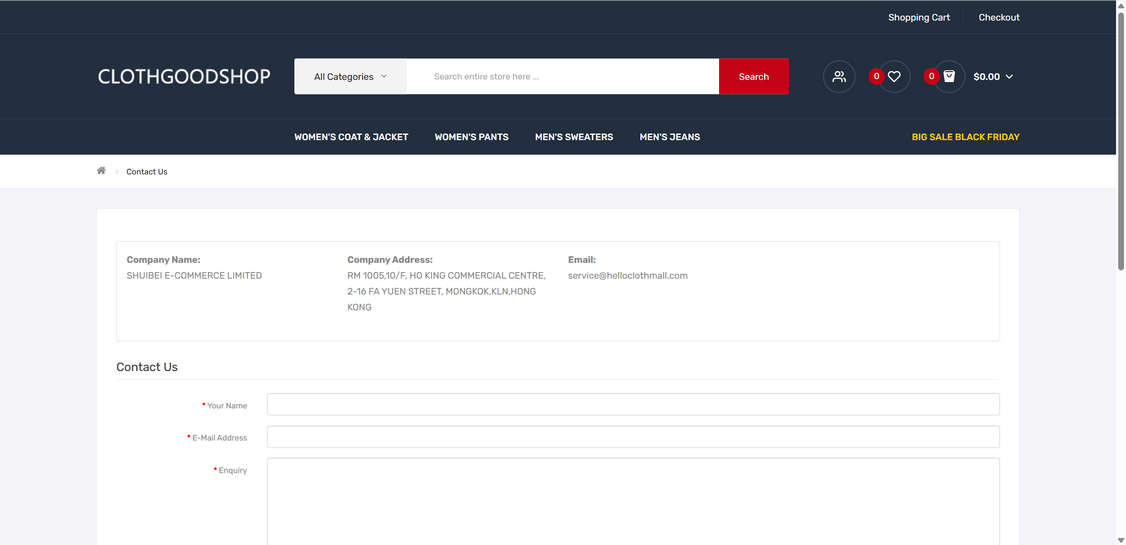The height and width of the screenshot is (545, 1126).
Task: Open the Women's Pants category
Action: [x=471, y=137]
